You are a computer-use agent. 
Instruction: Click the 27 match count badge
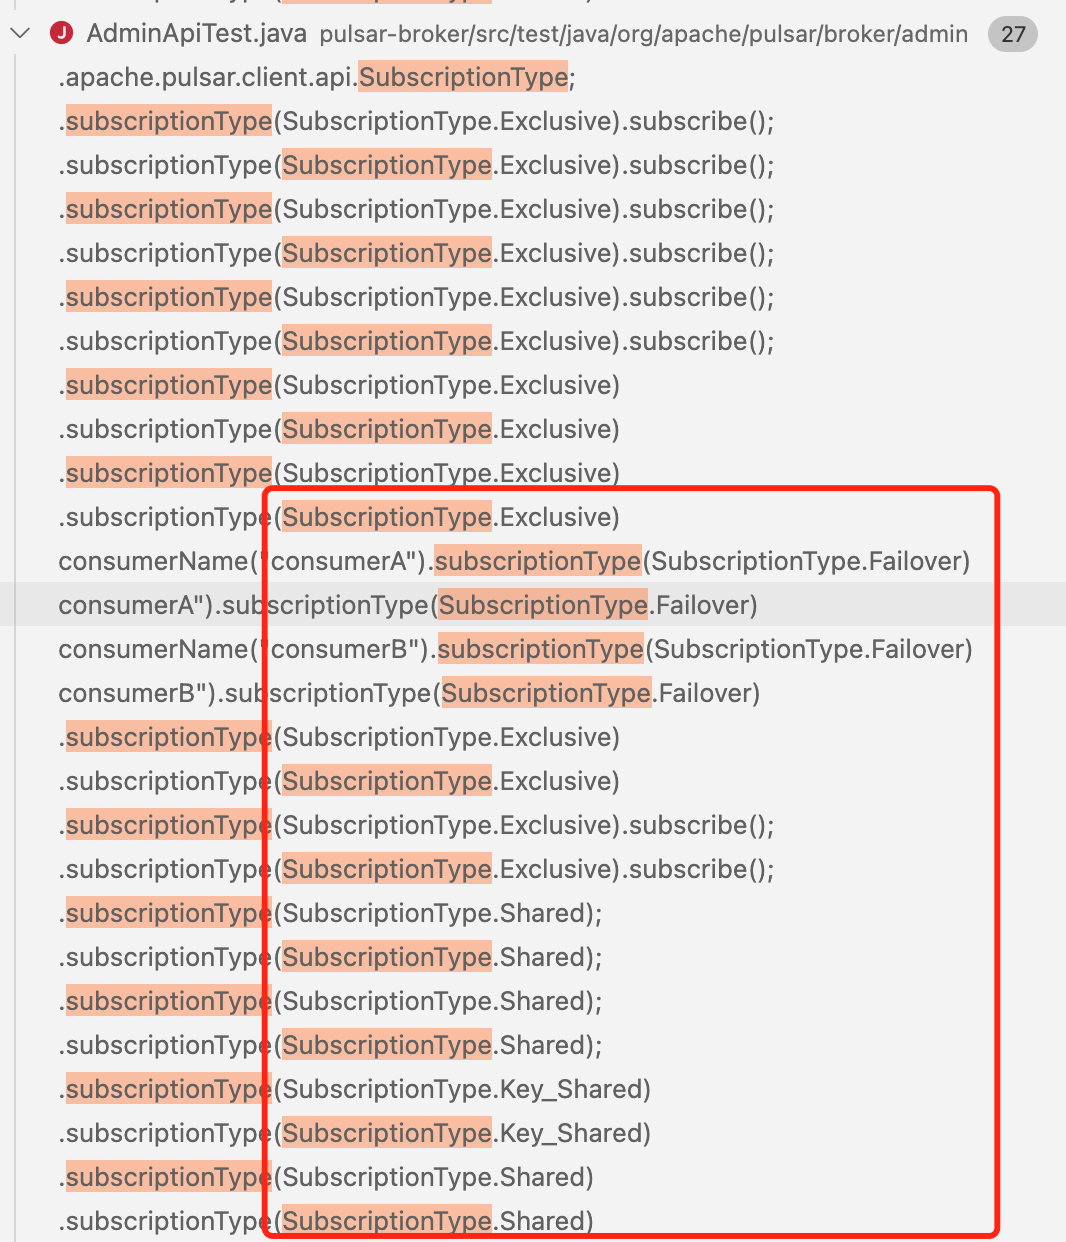tap(1012, 35)
